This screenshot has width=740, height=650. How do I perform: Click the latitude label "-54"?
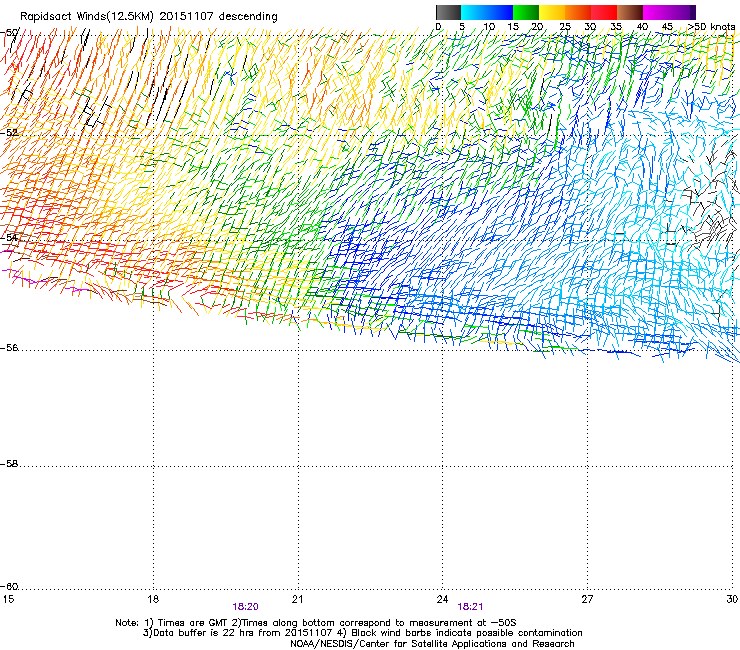point(9,237)
